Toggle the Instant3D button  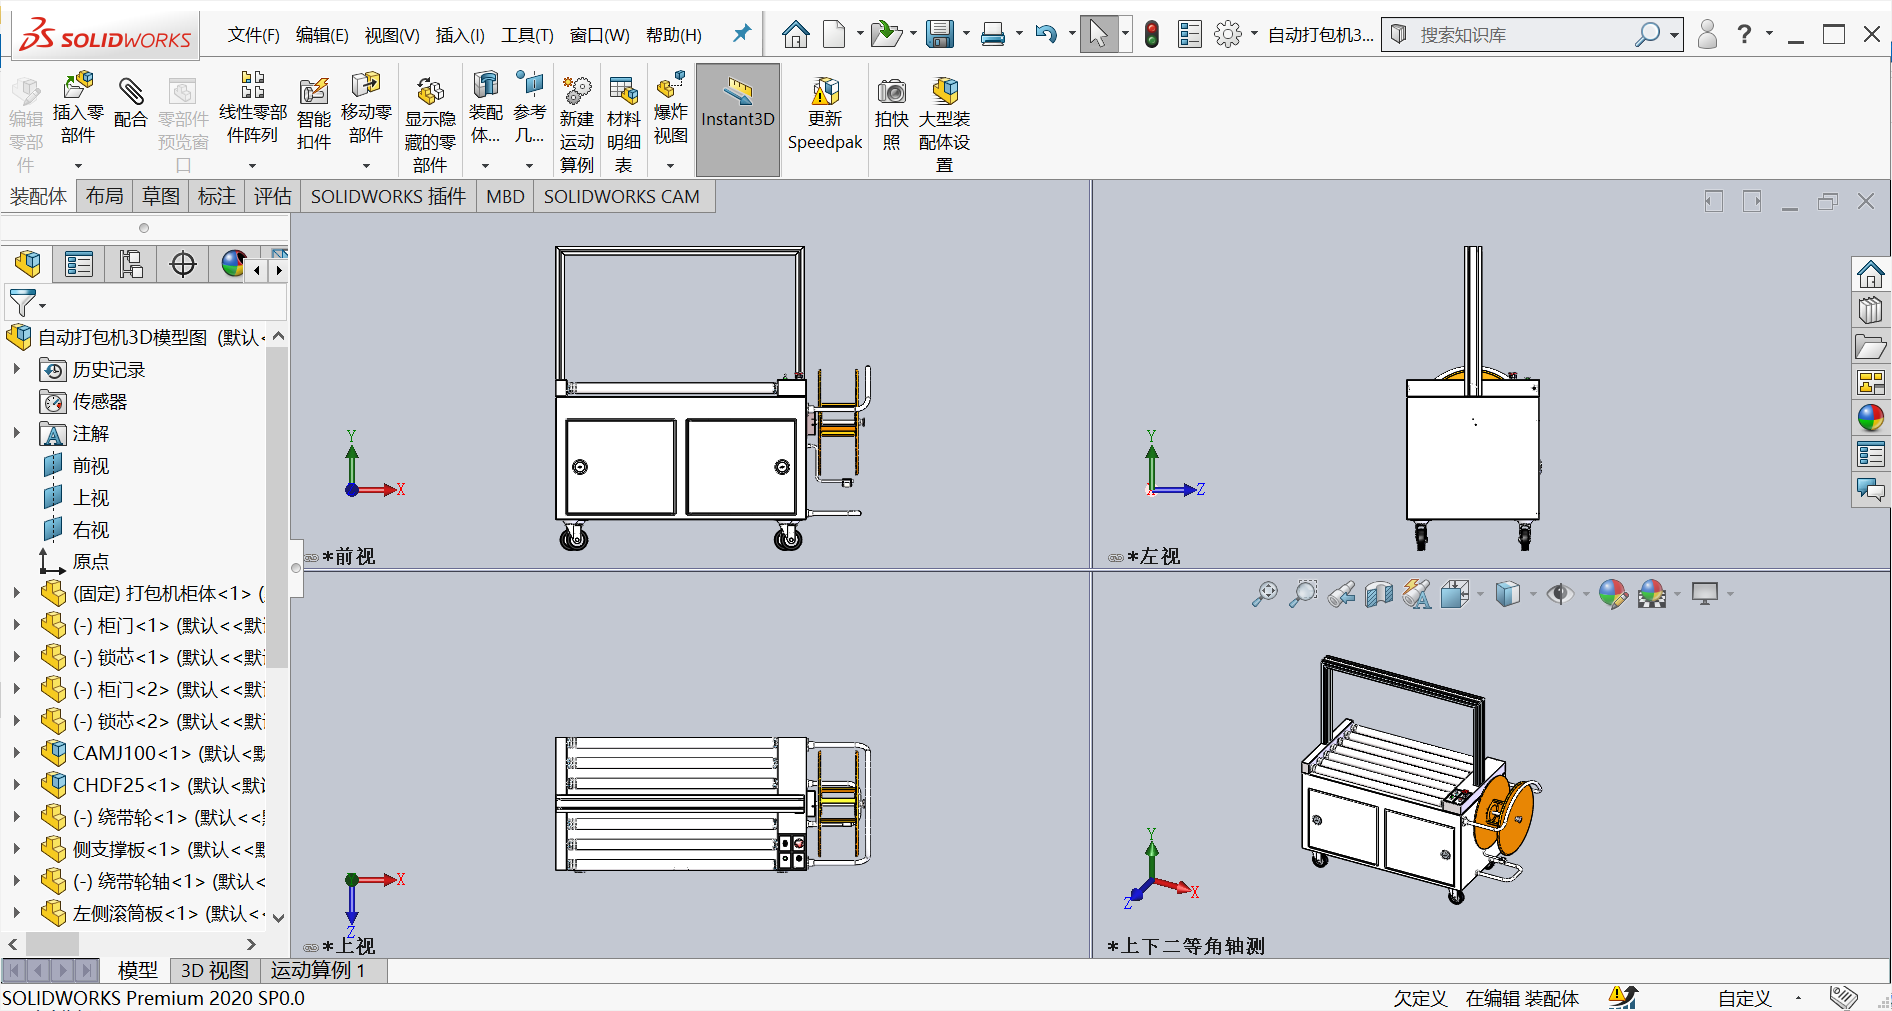(x=738, y=120)
